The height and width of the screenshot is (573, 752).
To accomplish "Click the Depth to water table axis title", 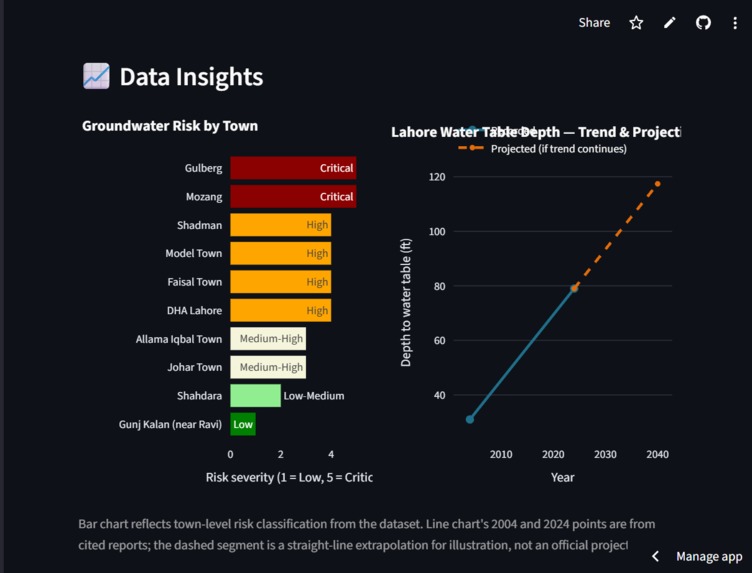I will (x=406, y=303).
